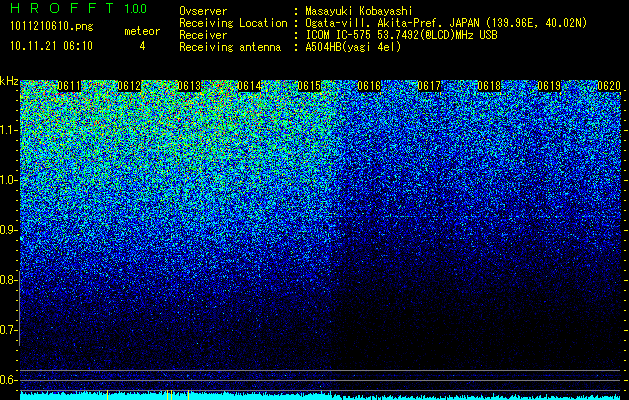Click the 0617 time marker
Image resolution: width=629 pixels, height=400 pixels.
pos(429,86)
